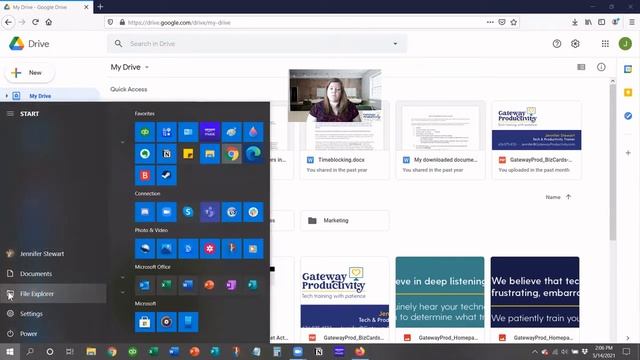Screen dimensions: 640x360
Task: Open Timeblocking.docx quick access card
Action: tap(345, 141)
